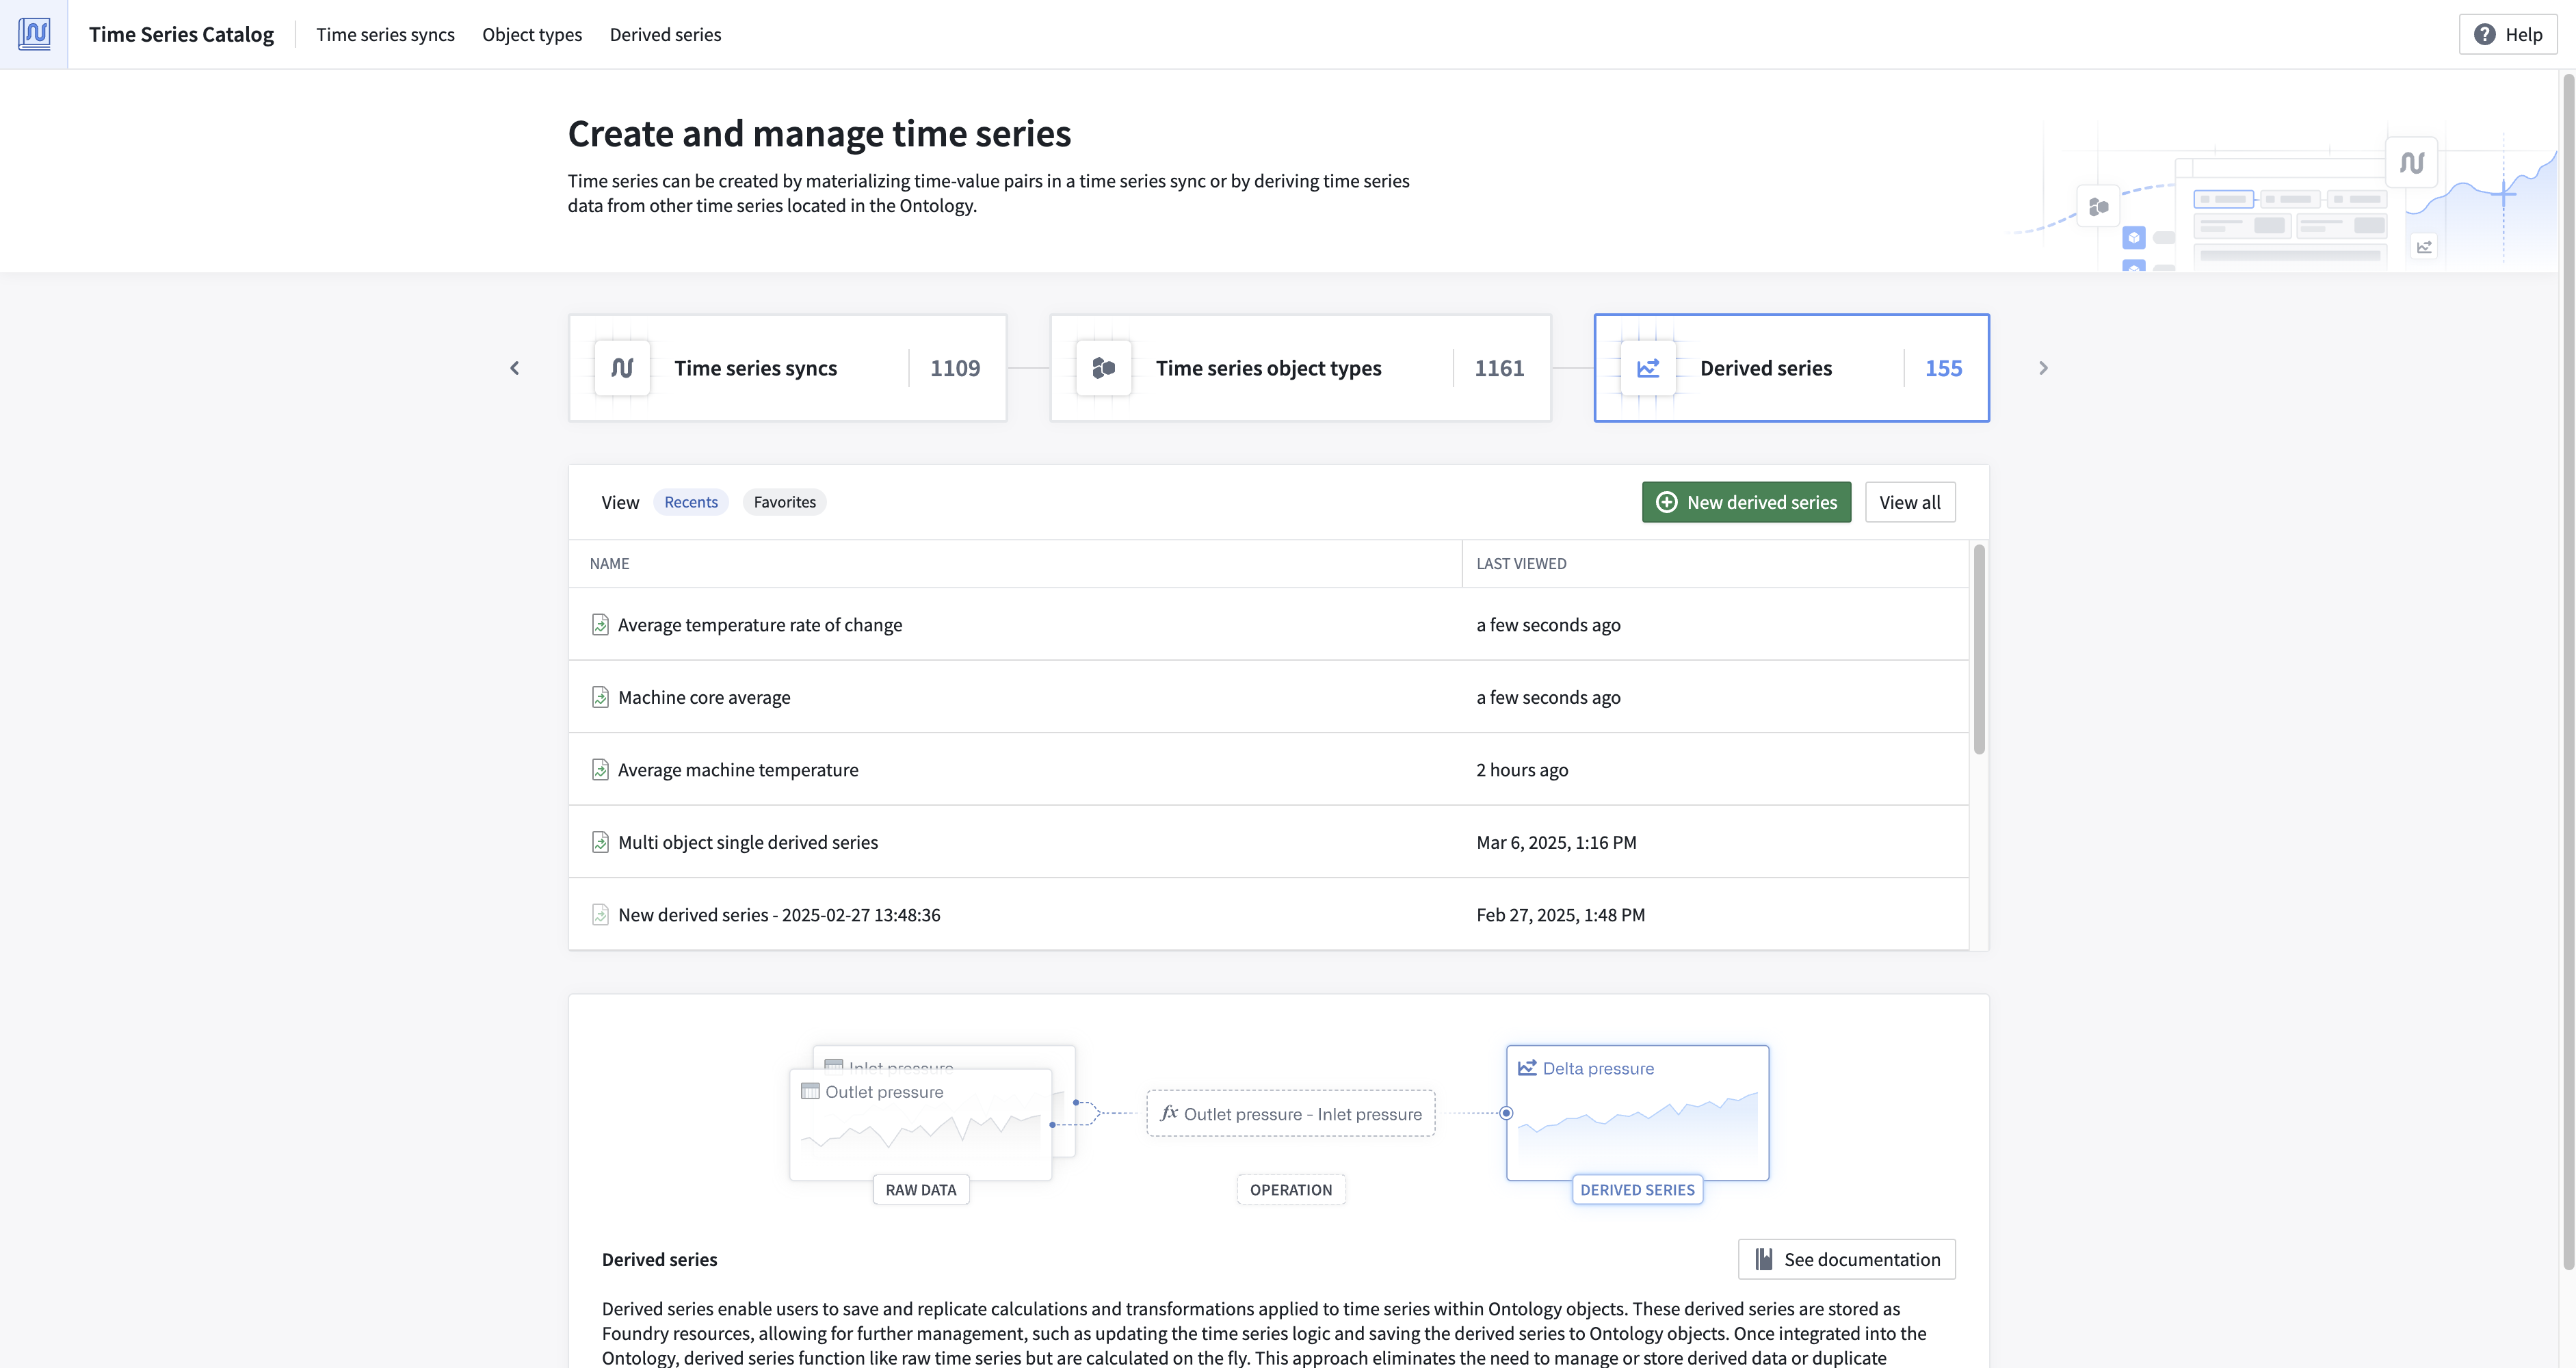Click the View all button

pyautogui.click(x=1910, y=502)
